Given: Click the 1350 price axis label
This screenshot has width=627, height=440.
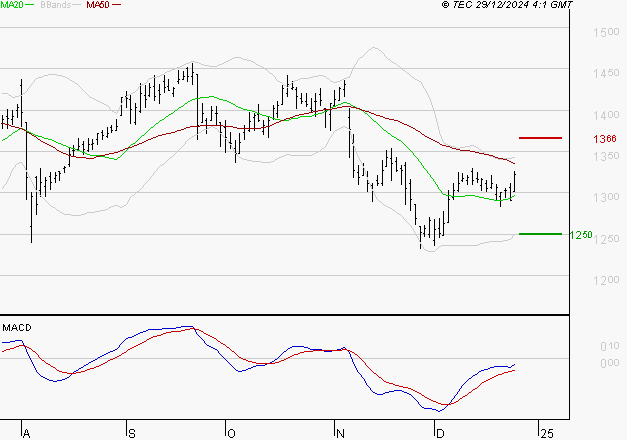Looking at the screenshot, I should point(606,156).
